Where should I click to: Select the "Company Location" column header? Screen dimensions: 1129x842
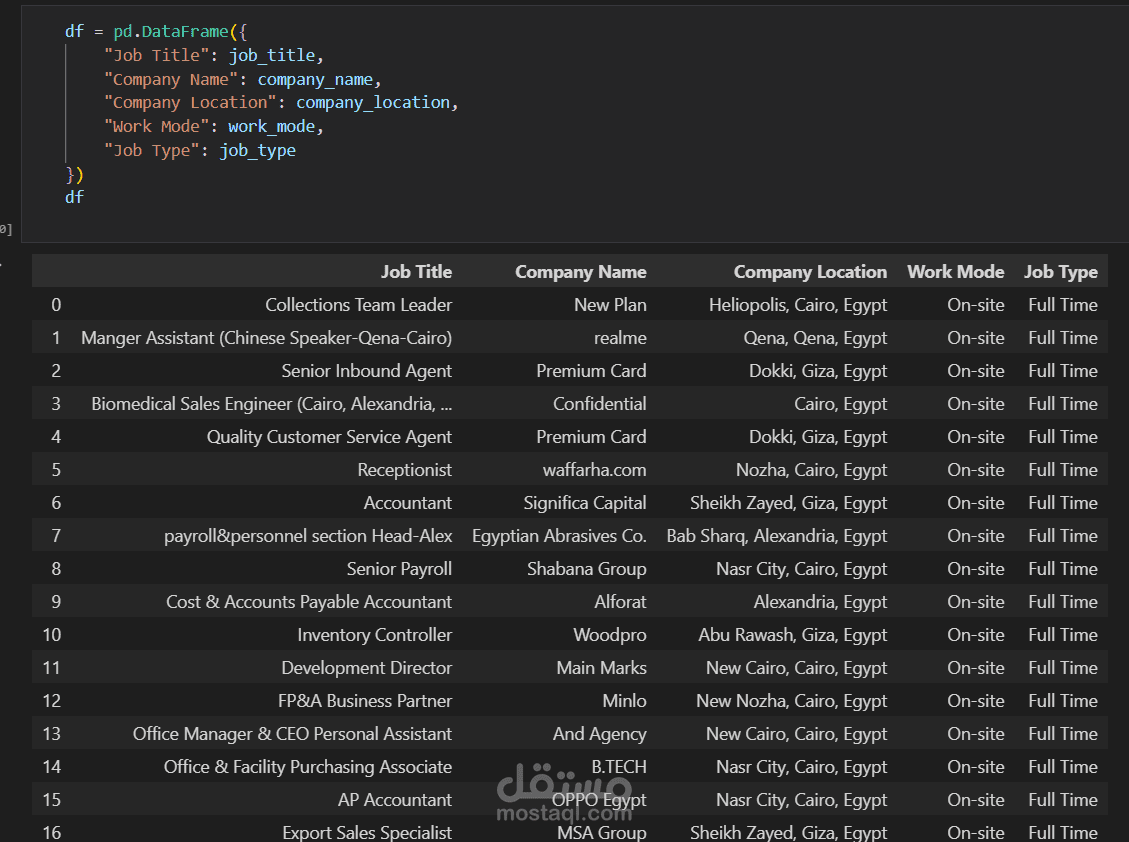tap(810, 271)
